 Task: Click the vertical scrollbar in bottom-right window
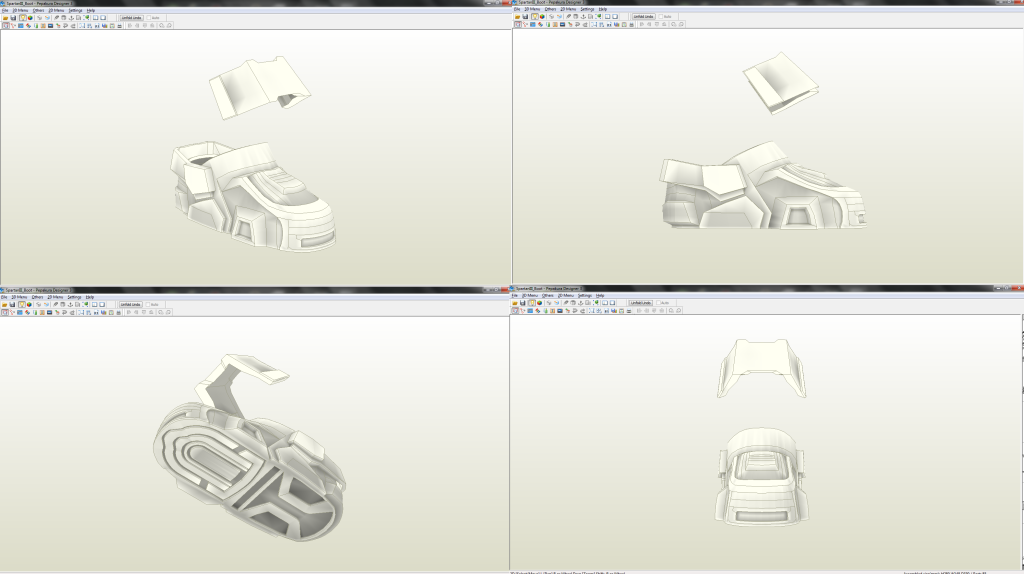[x=1020, y=440]
